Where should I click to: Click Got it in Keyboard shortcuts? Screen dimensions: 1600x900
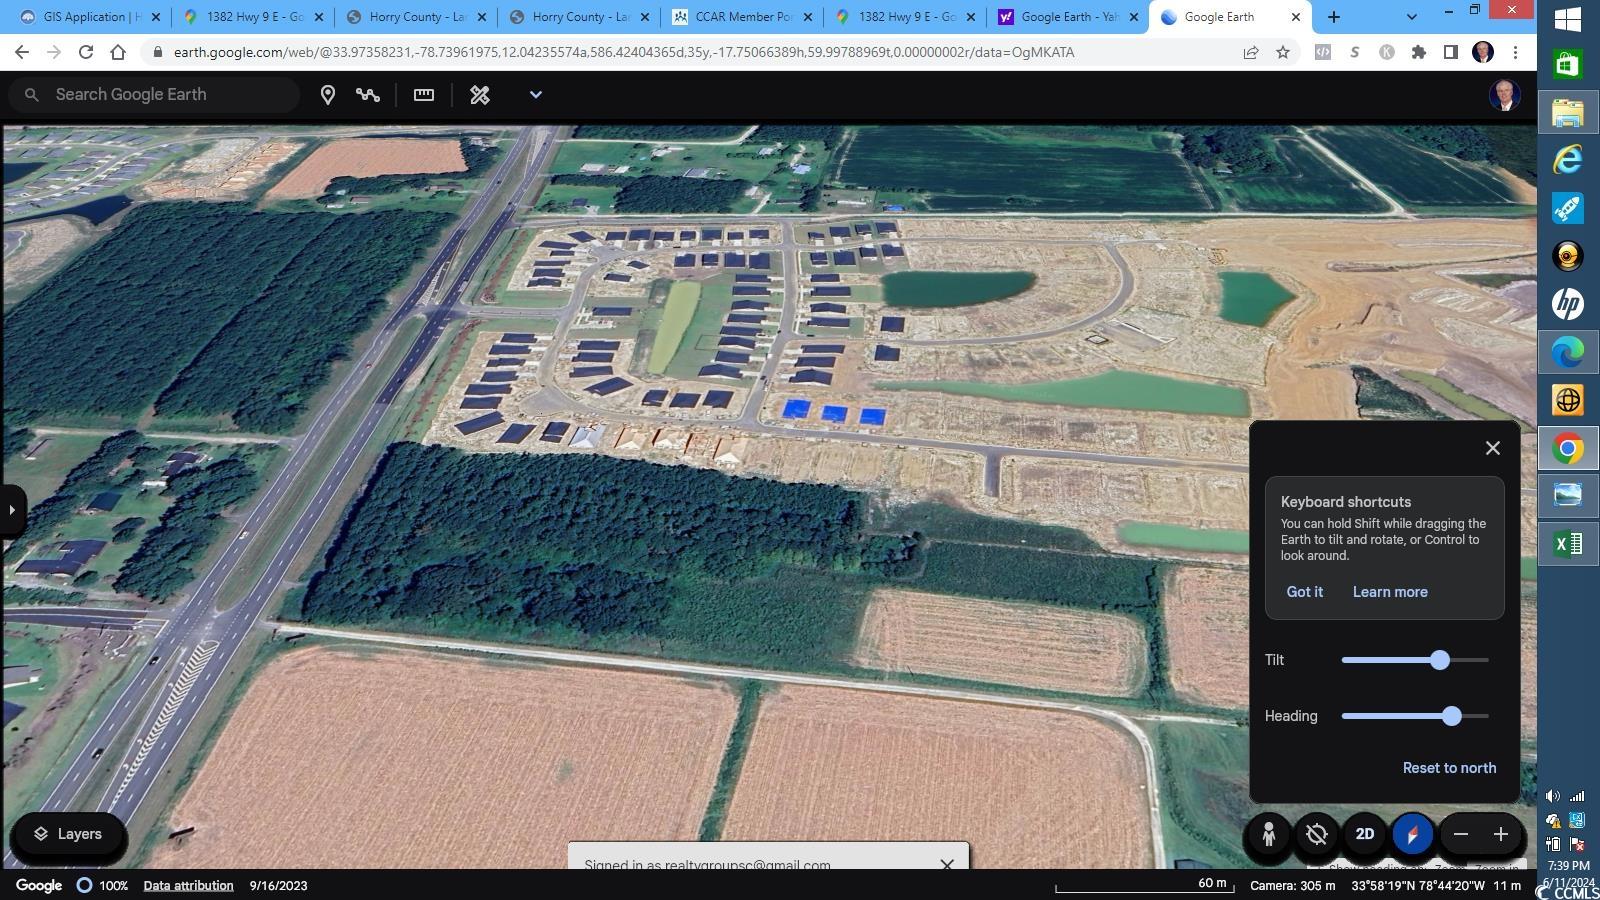1304,592
